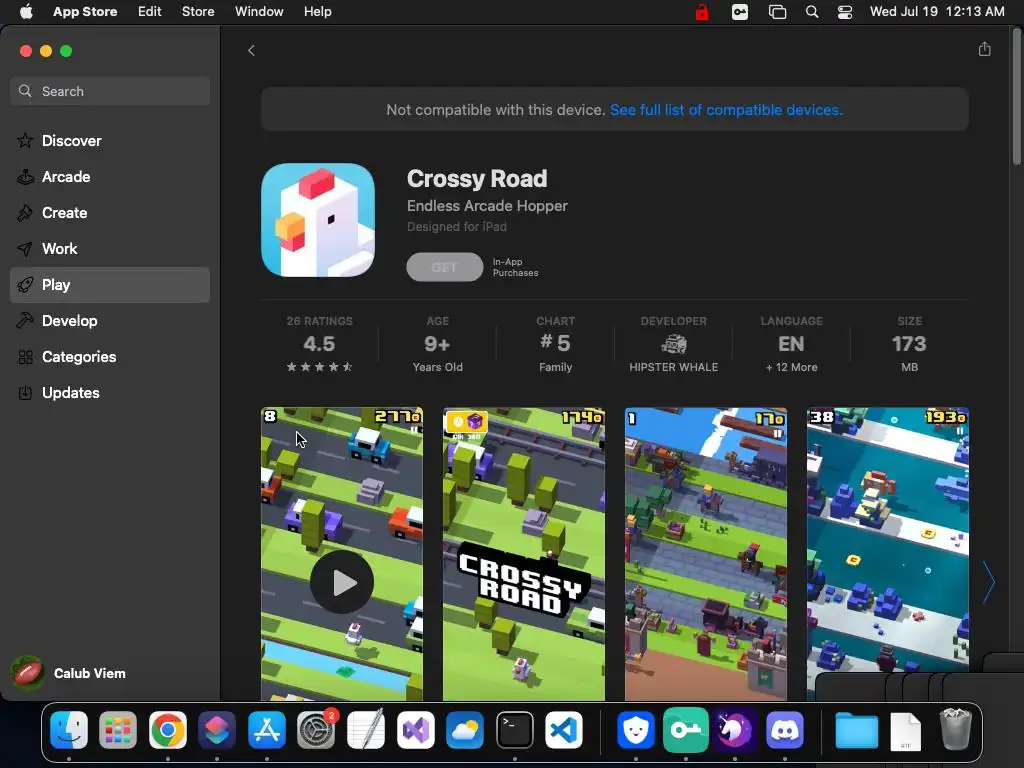Click the In-App Purchases label

[515, 267]
